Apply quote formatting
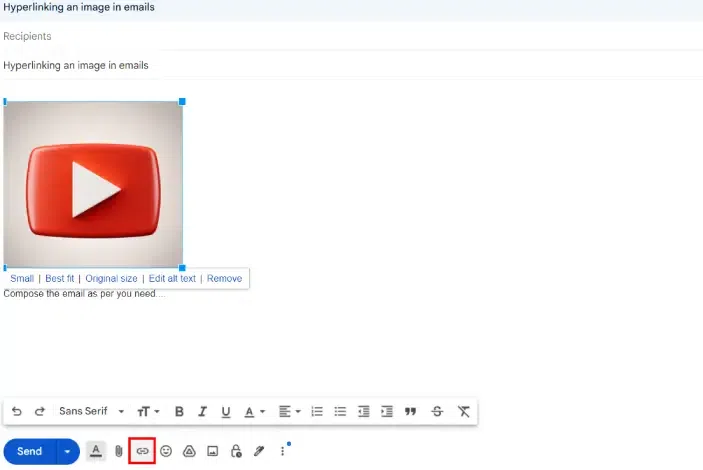The height and width of the screenshot is (470, 703). (410, 411)
